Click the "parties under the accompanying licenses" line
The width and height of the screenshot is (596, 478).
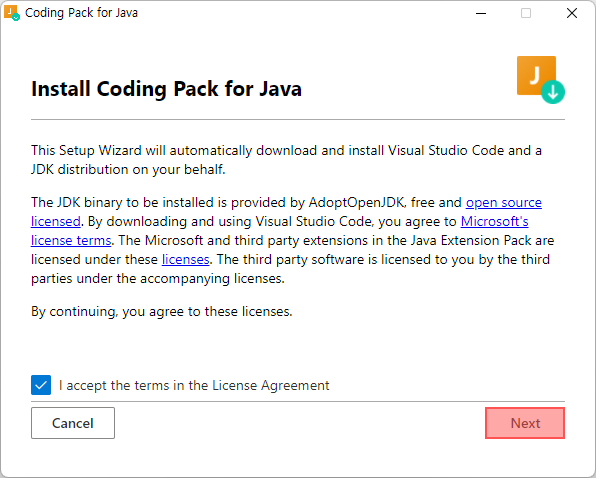(x=158, y=279)
